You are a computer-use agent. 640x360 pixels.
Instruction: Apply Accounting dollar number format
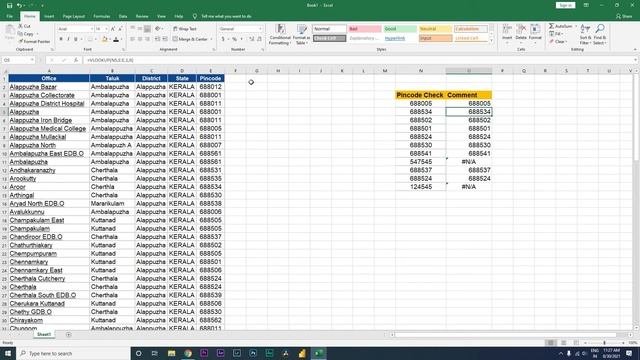(223, 39)
